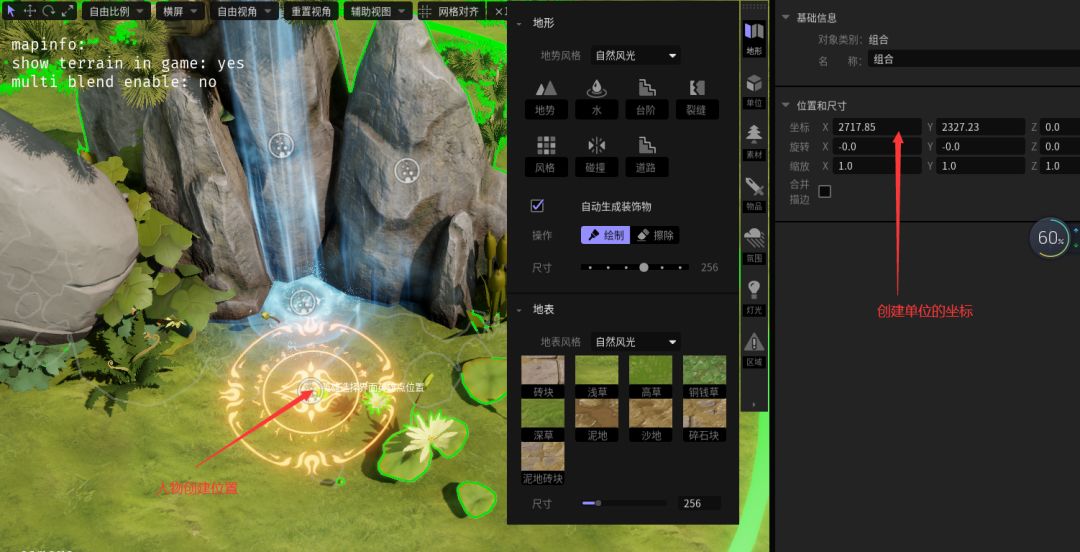The width and height of the screenshot is (1080, 552).
Task: Toggle the 自动生成装饰物 checkbox
Action: [x=537, y=206]
